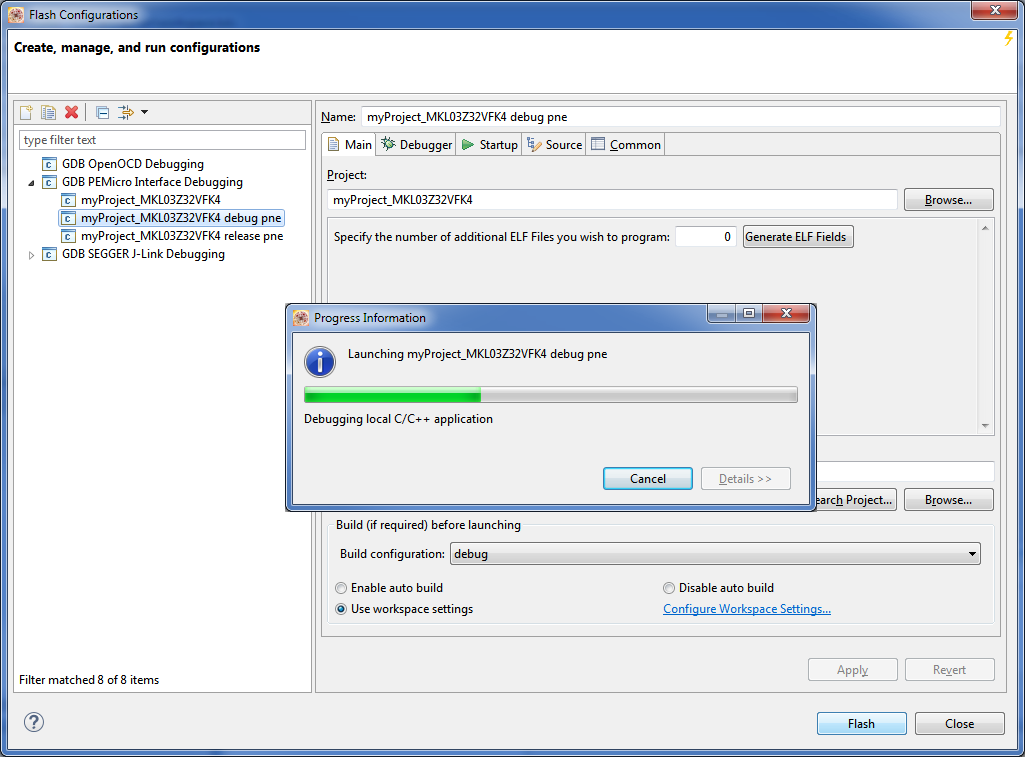Collapse all configurations in the tree

click(x=102, y=112)
